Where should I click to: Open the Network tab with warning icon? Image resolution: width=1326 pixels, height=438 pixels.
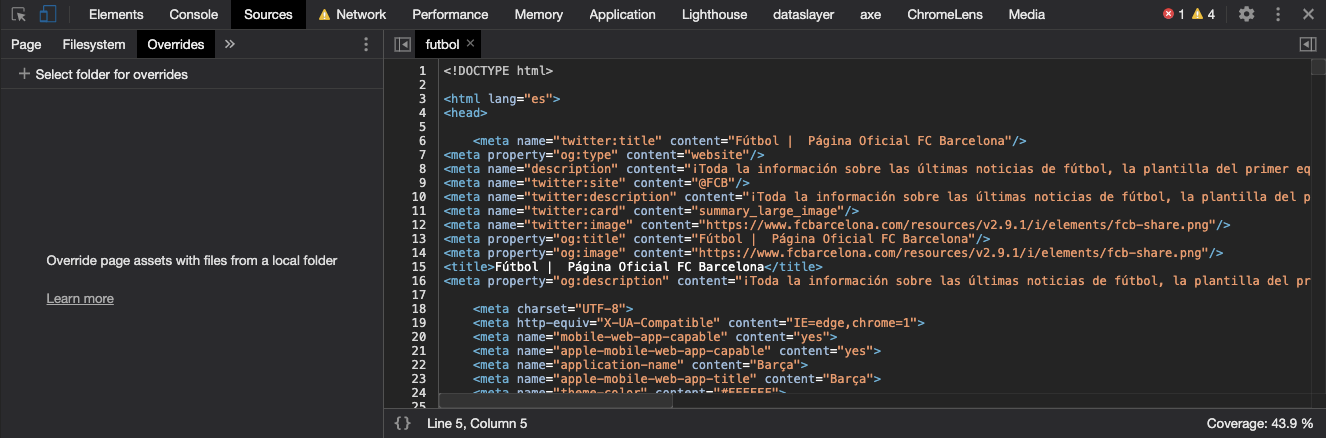[352, 14]
